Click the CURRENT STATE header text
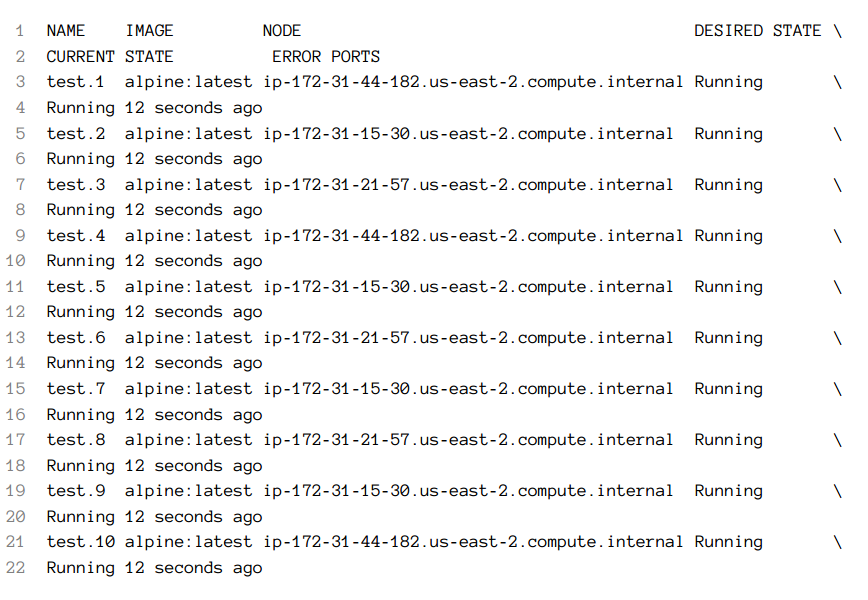868x600 pixels. [110, 56]
